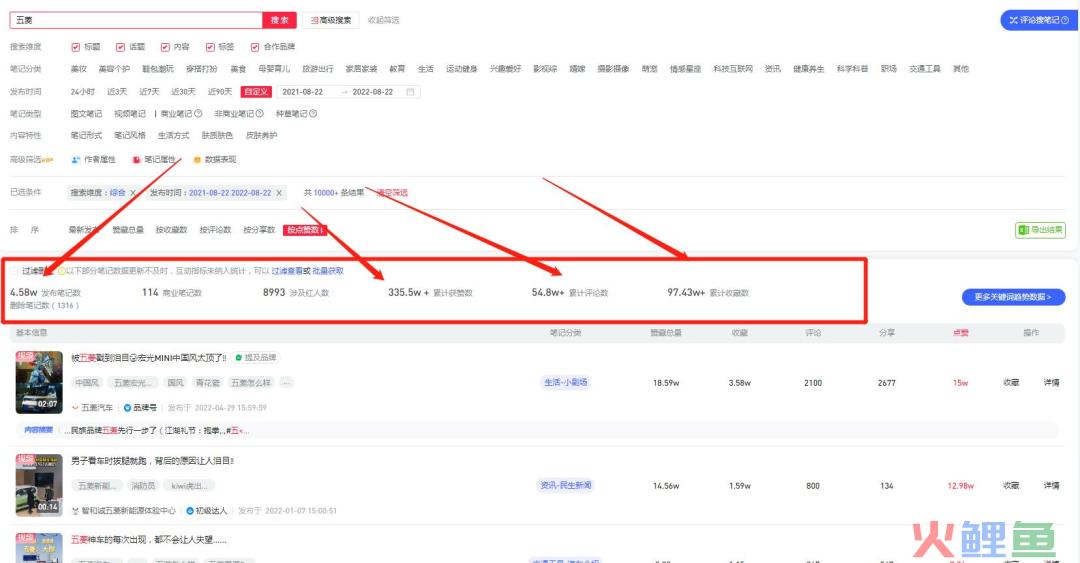Filter by 视频笔记 note type

[129, 114]
